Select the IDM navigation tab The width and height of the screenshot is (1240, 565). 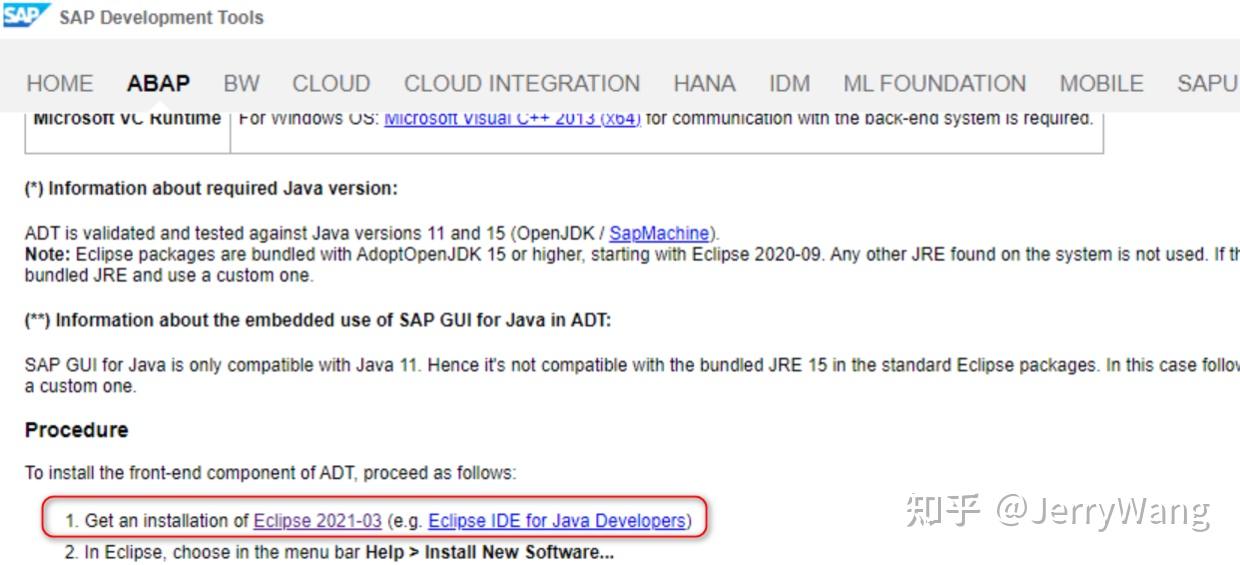point(789,83)
